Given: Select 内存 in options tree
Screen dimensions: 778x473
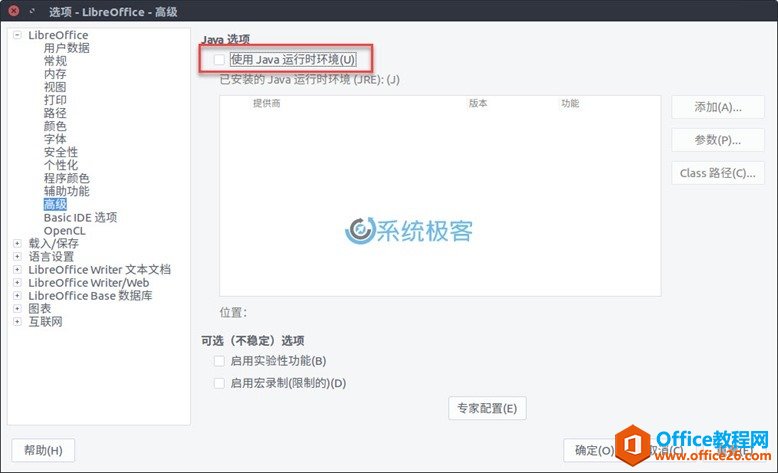Looking at the screenshot, I should coord(55,74).
